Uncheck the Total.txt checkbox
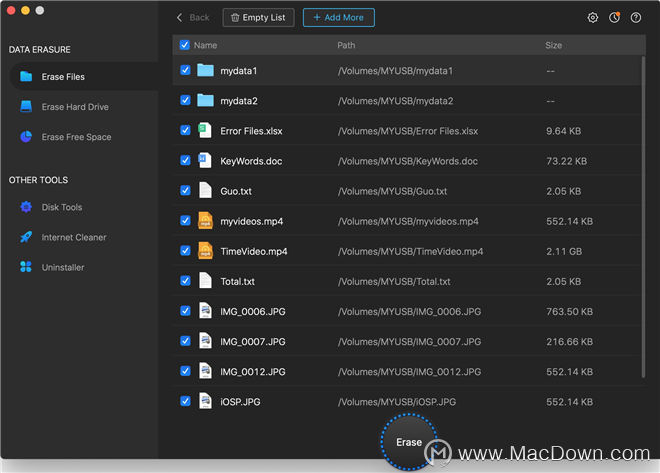The width and height of the screenshot is (660, 473). [185, 281]
